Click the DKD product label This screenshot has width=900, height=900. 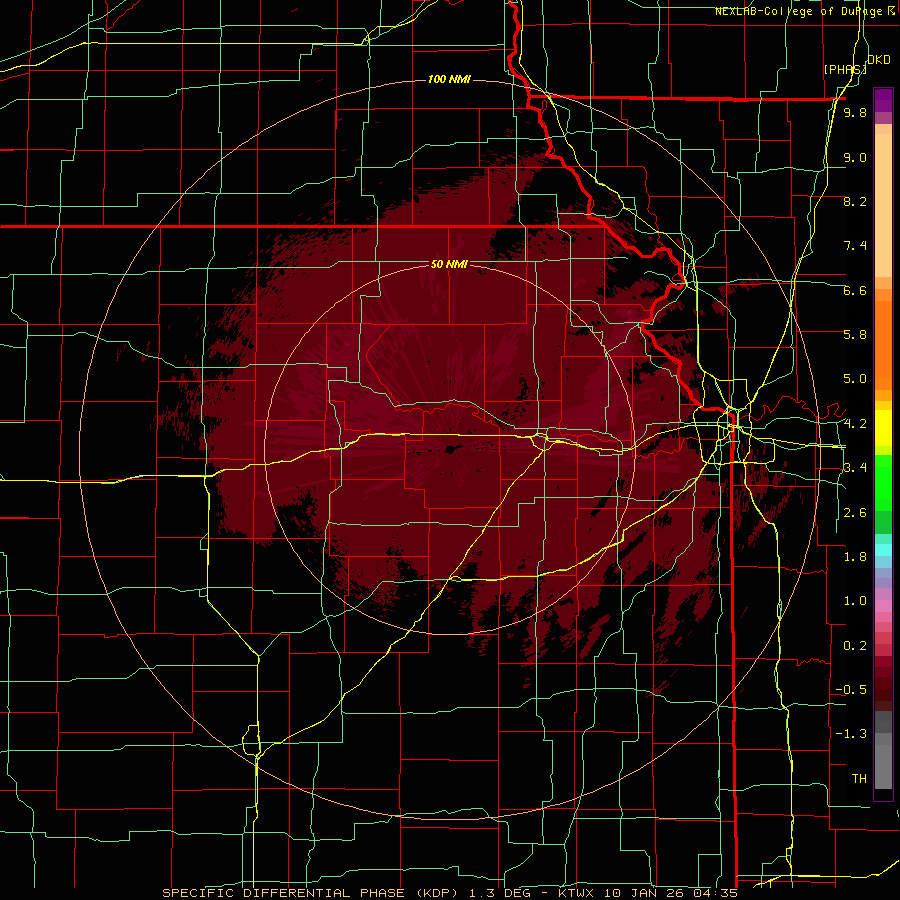[879, 60]
